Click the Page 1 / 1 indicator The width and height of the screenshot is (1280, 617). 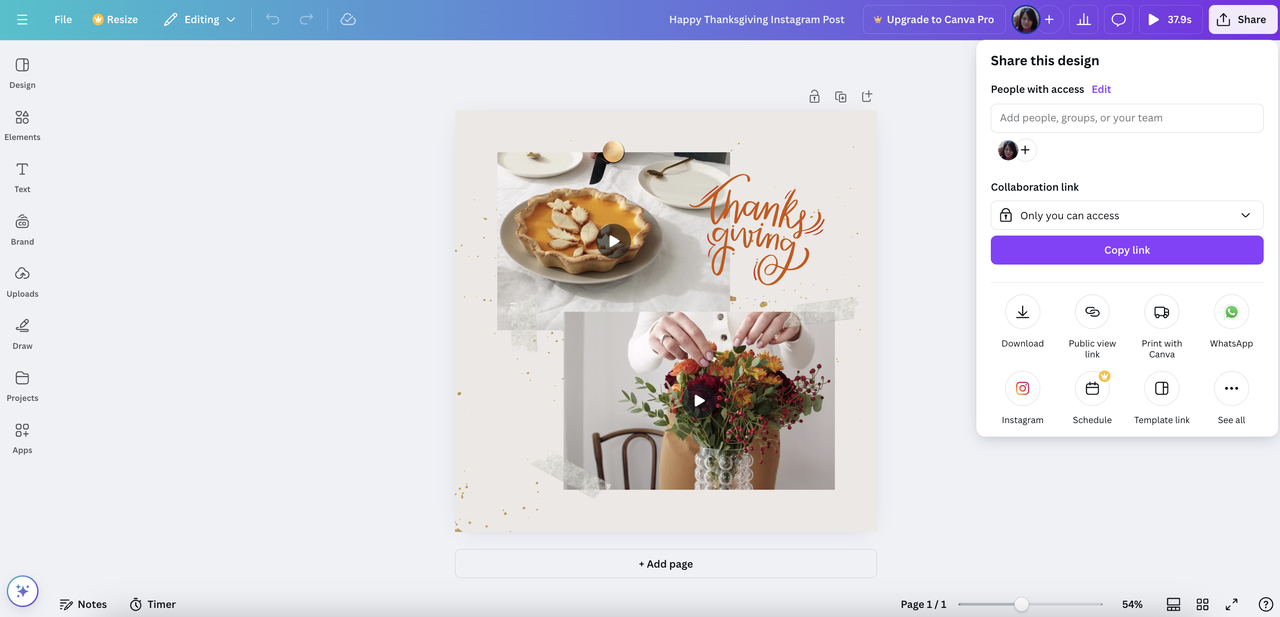923,604
